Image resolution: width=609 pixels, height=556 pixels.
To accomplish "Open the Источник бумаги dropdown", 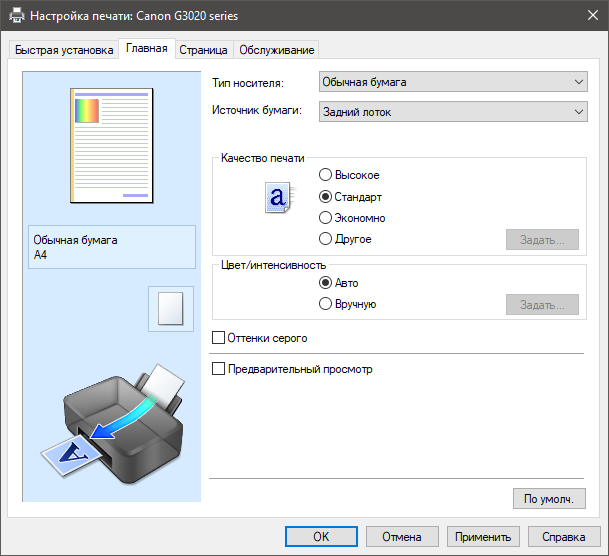I will tap(453, 112).
